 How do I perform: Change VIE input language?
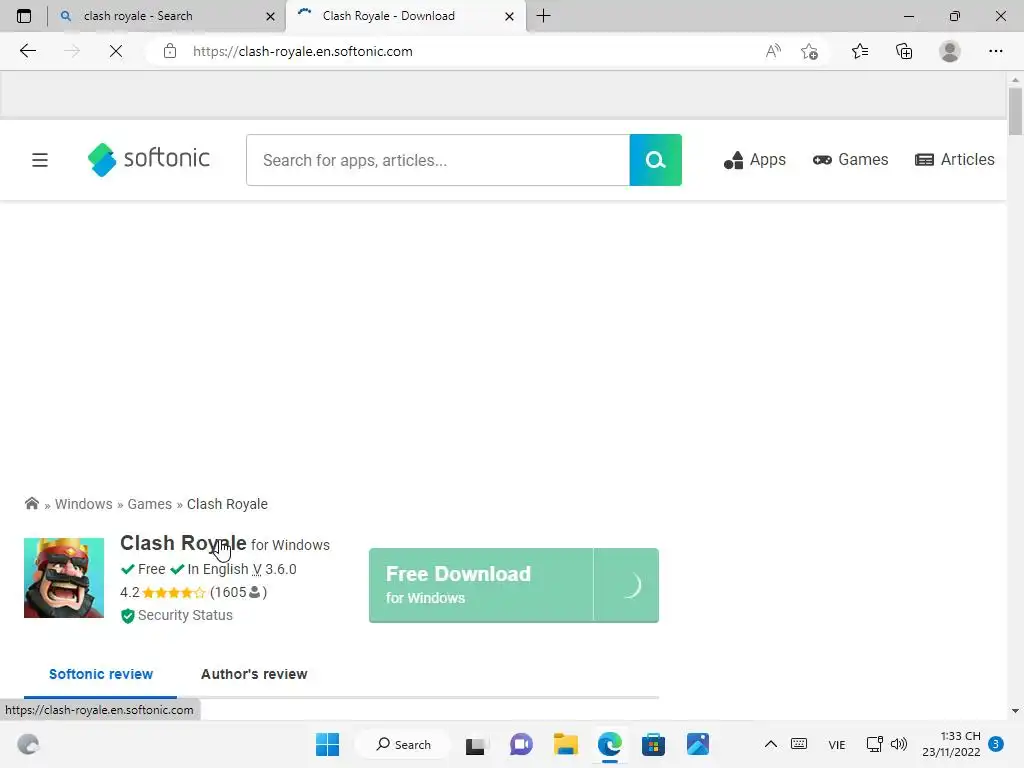837,744
